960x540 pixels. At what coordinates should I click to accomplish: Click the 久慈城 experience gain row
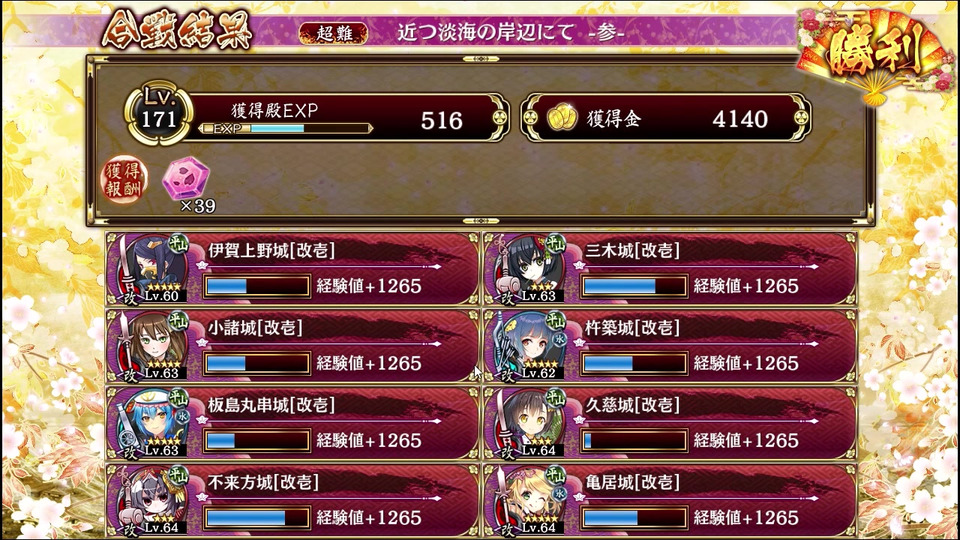tap(670, 423)
